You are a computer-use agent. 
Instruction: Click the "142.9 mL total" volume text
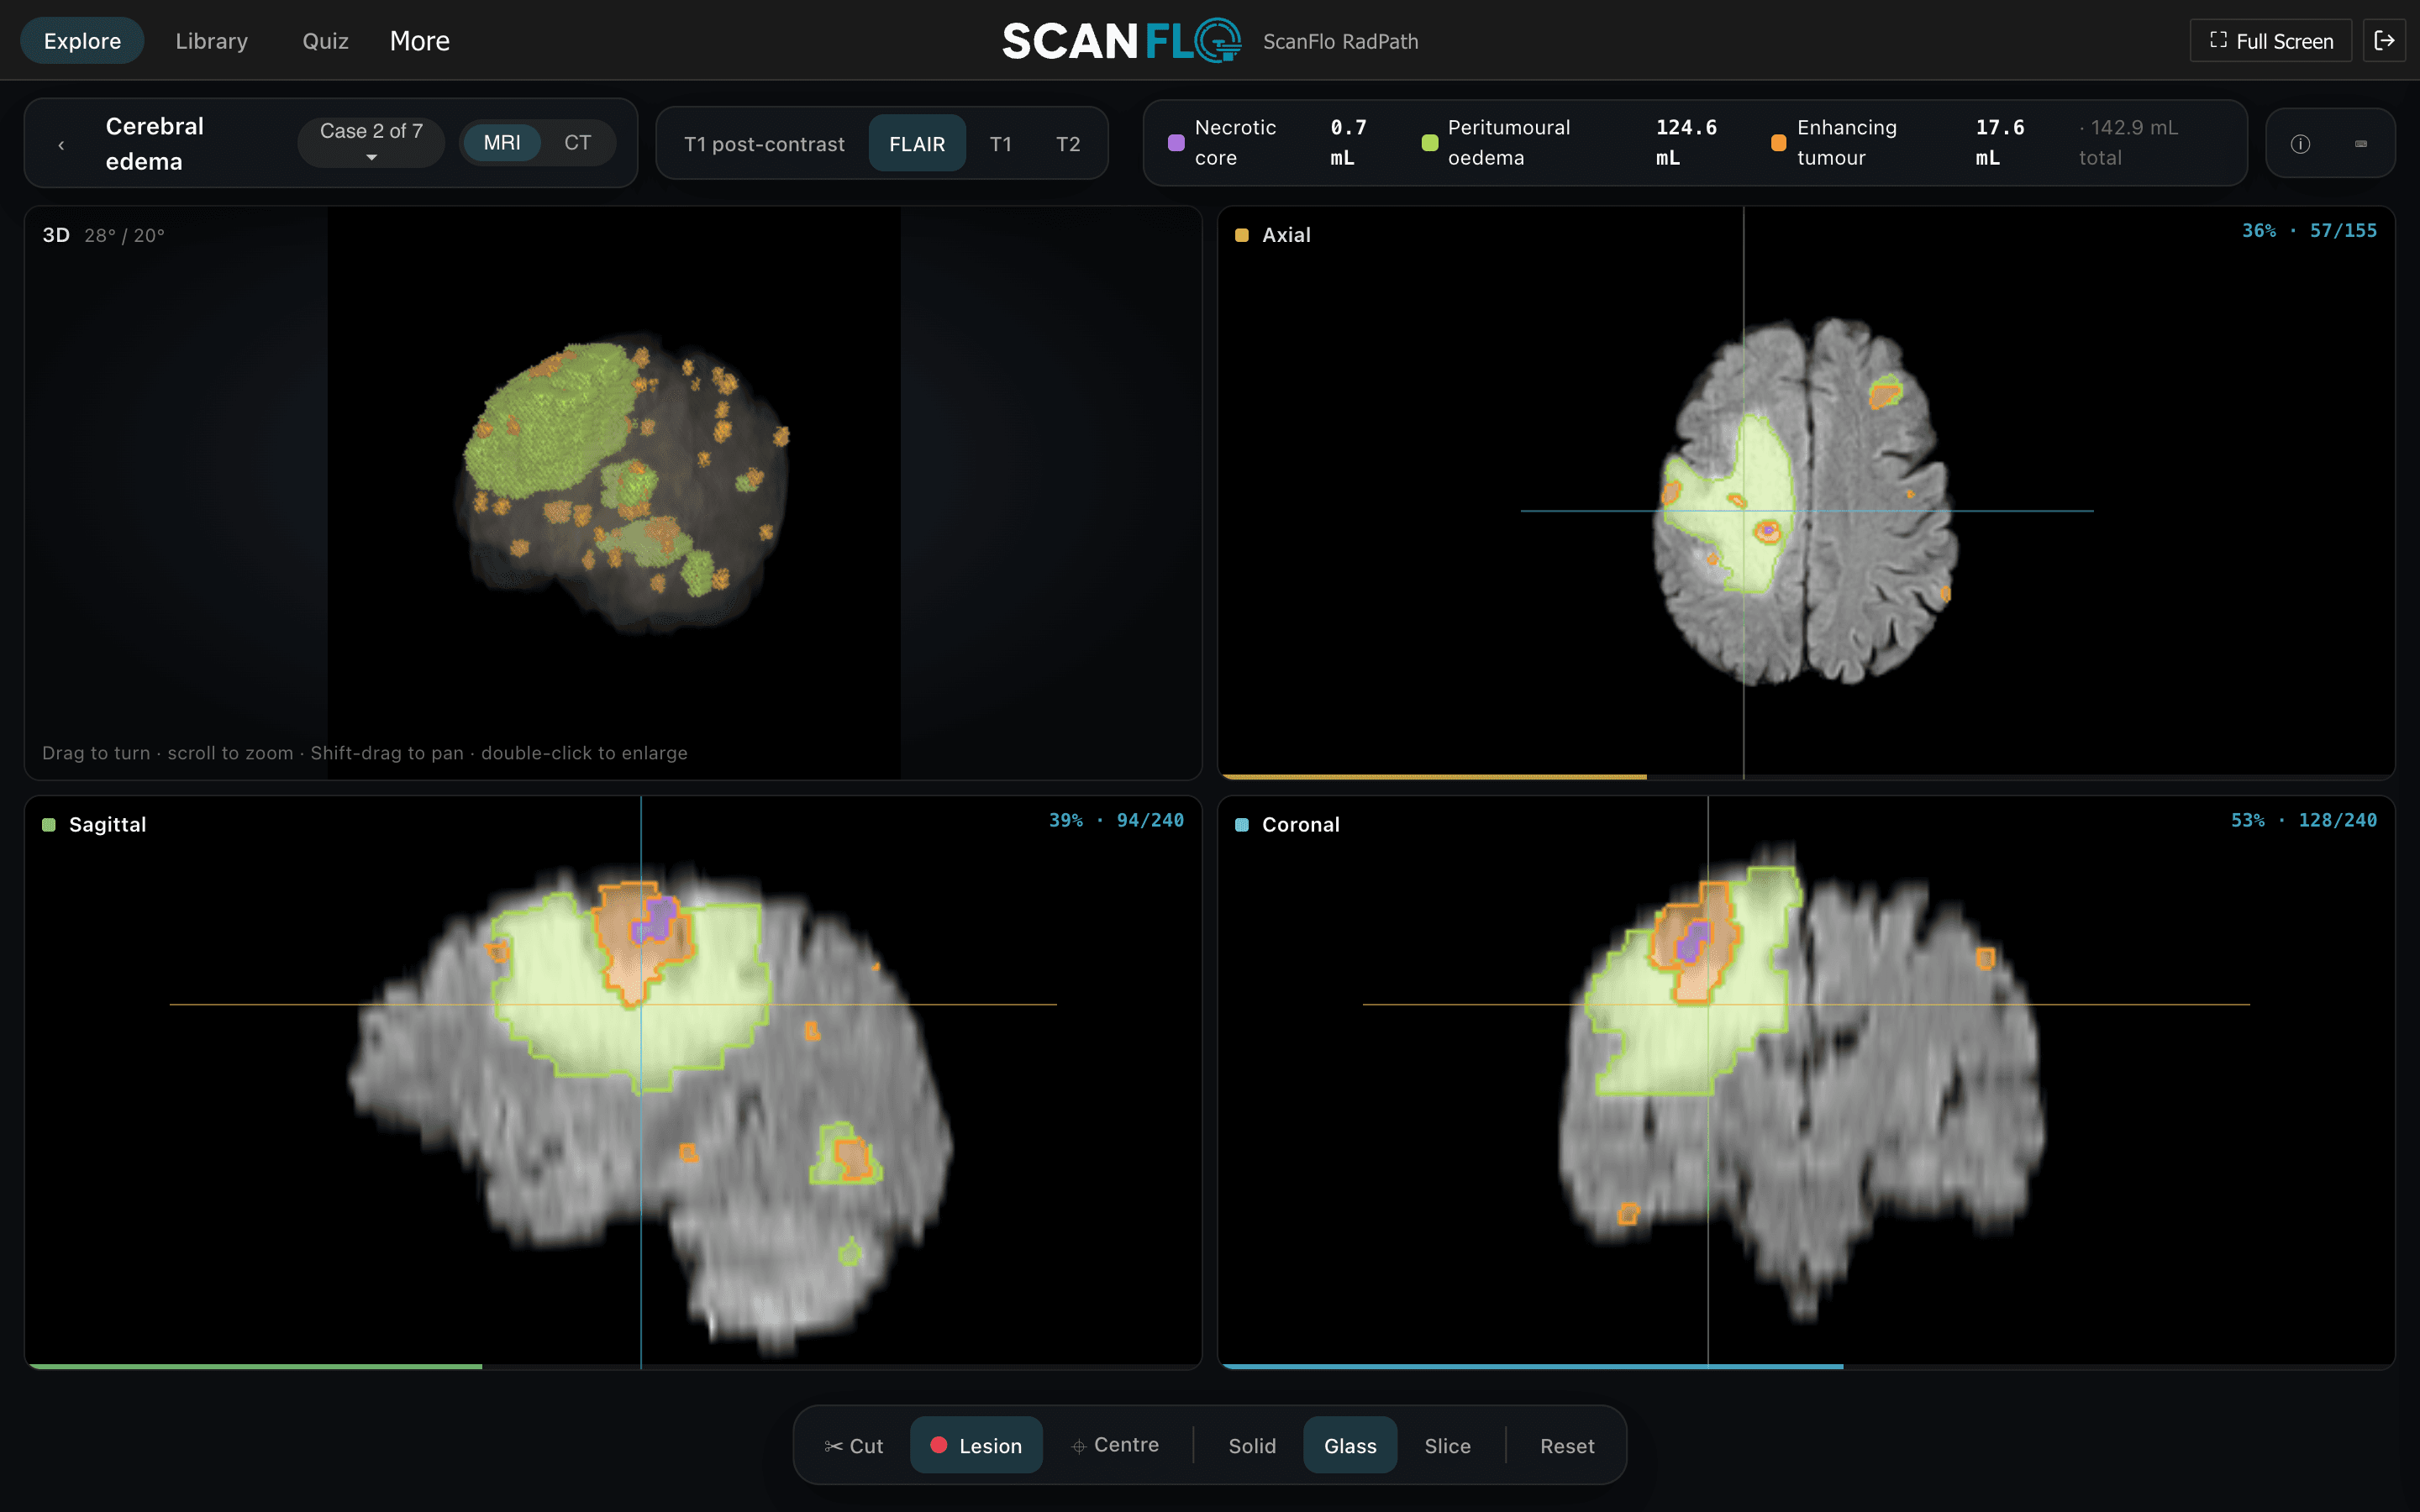coord(2128,143)
